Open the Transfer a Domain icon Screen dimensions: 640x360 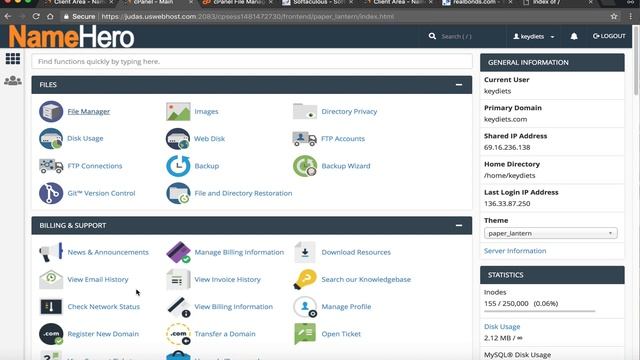(x=178, y=334)
